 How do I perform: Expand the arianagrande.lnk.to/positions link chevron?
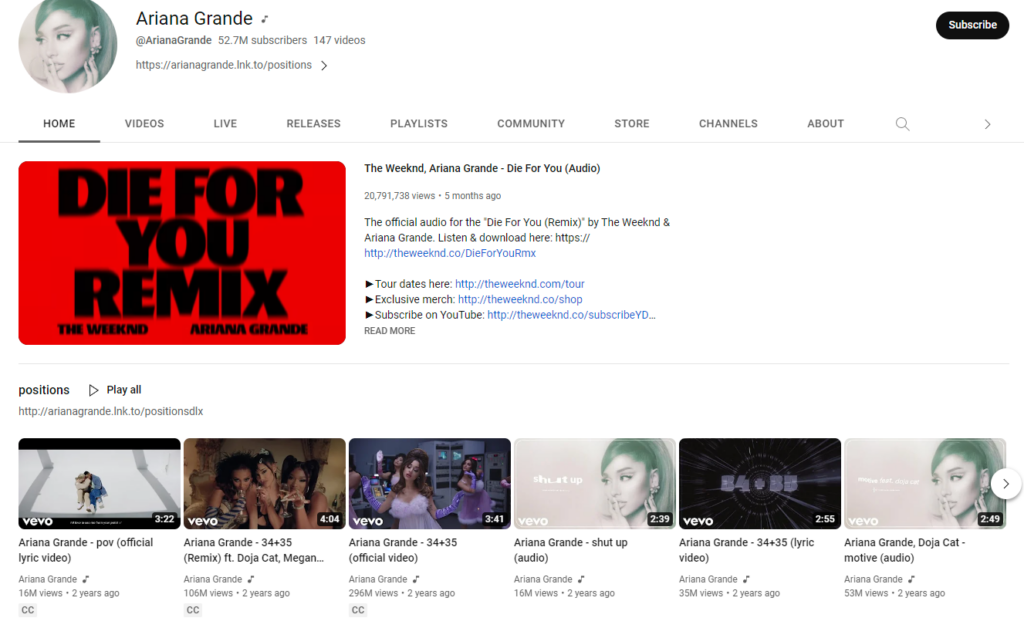[324, 65]
